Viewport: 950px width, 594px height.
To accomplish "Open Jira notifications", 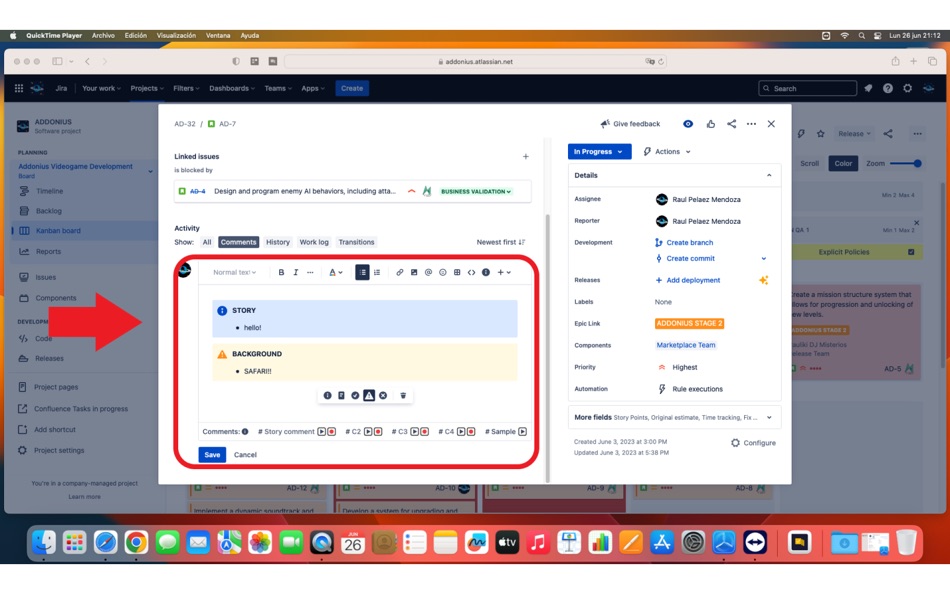I will (x=868, y=88).
